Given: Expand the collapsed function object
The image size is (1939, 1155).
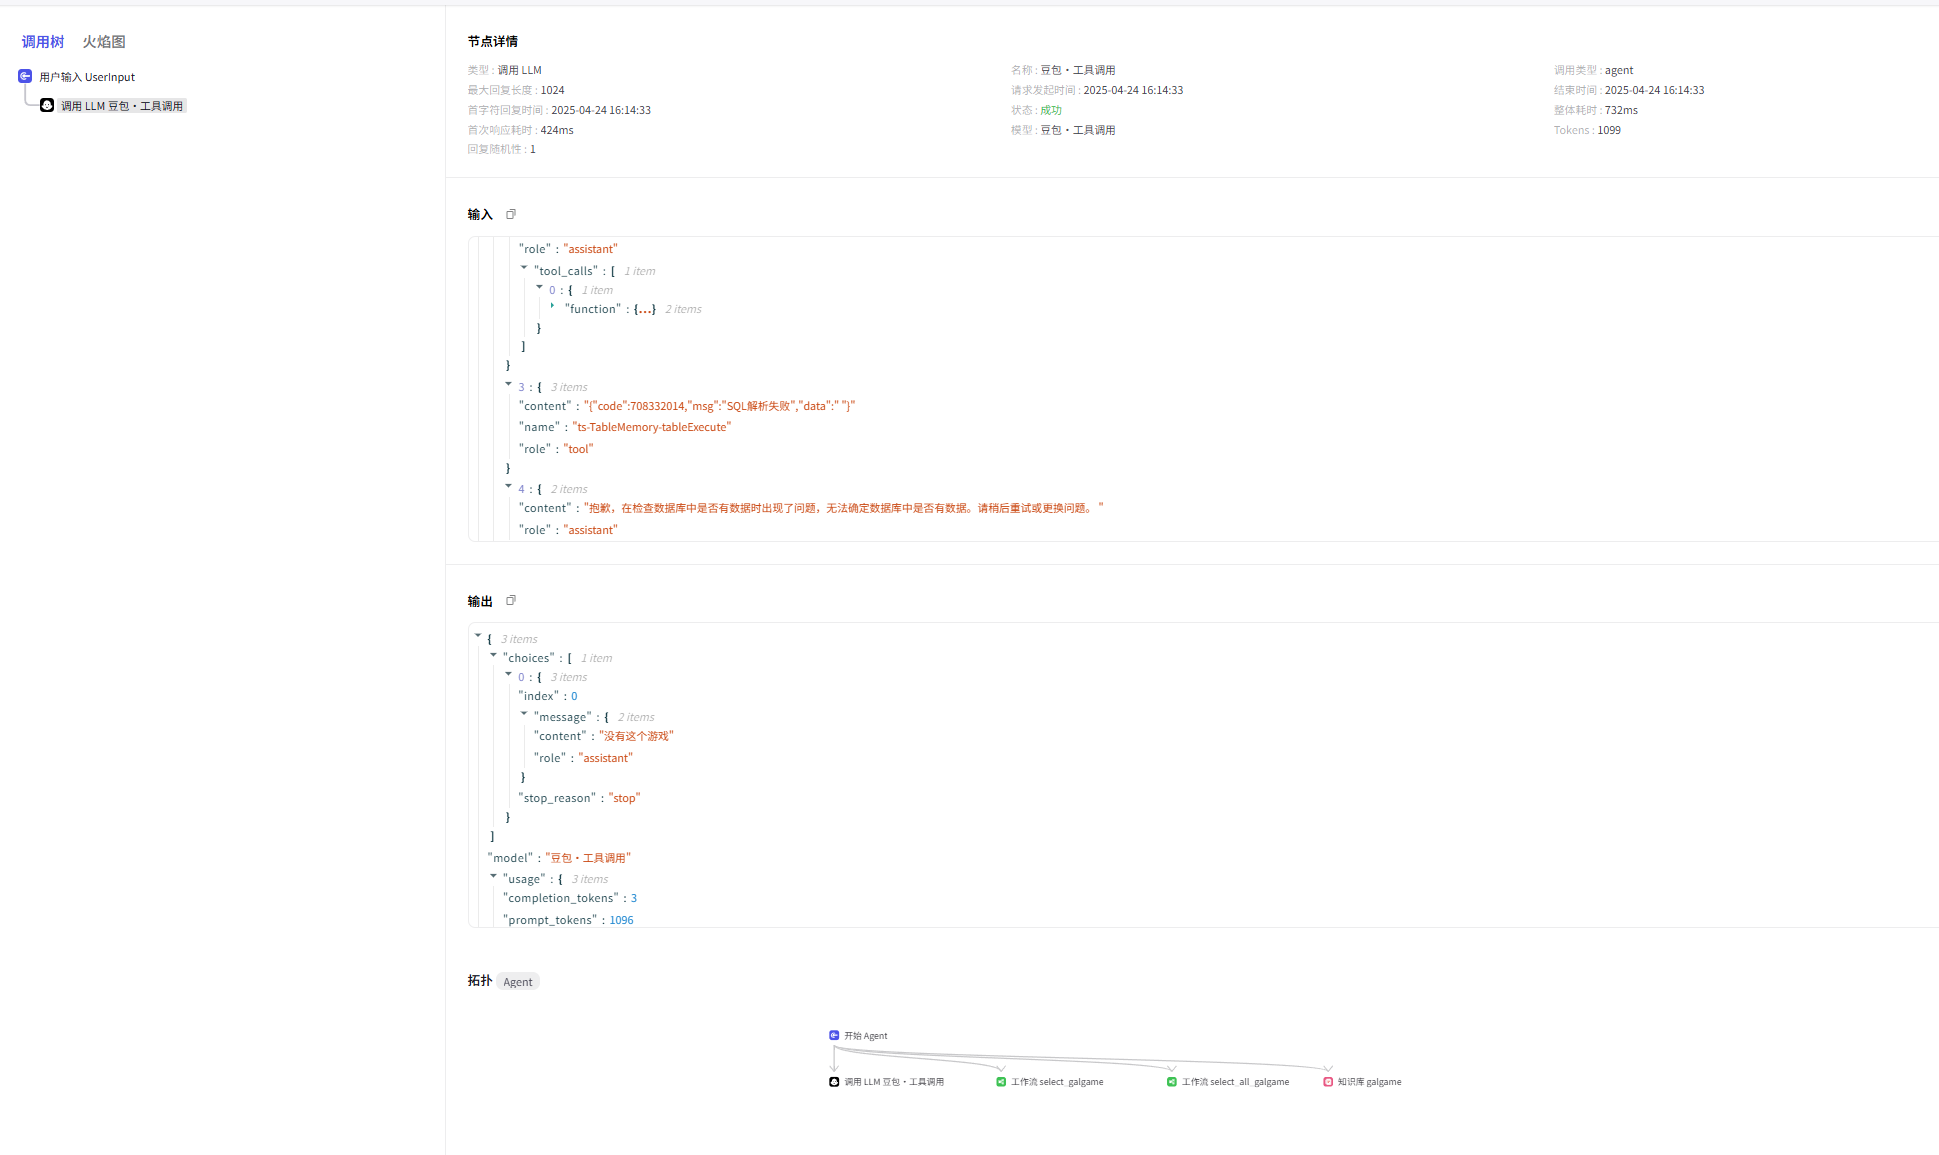Looking at the screenshot, I should pos(553,306).
